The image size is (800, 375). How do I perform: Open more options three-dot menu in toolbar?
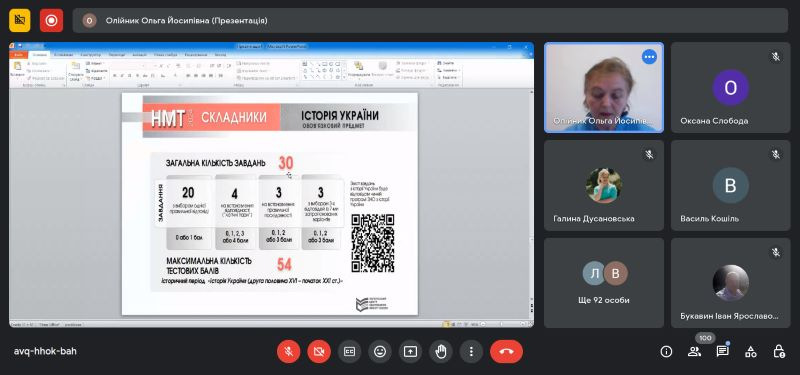click(x=471, y=352)
